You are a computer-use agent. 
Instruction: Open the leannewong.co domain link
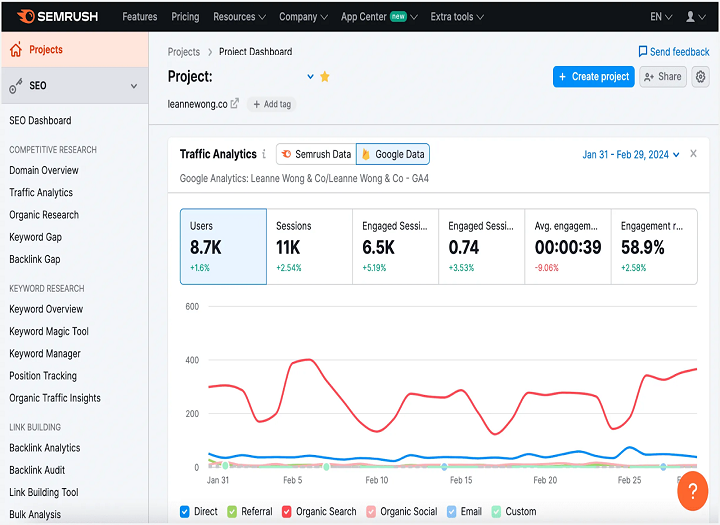coord(197,104)
